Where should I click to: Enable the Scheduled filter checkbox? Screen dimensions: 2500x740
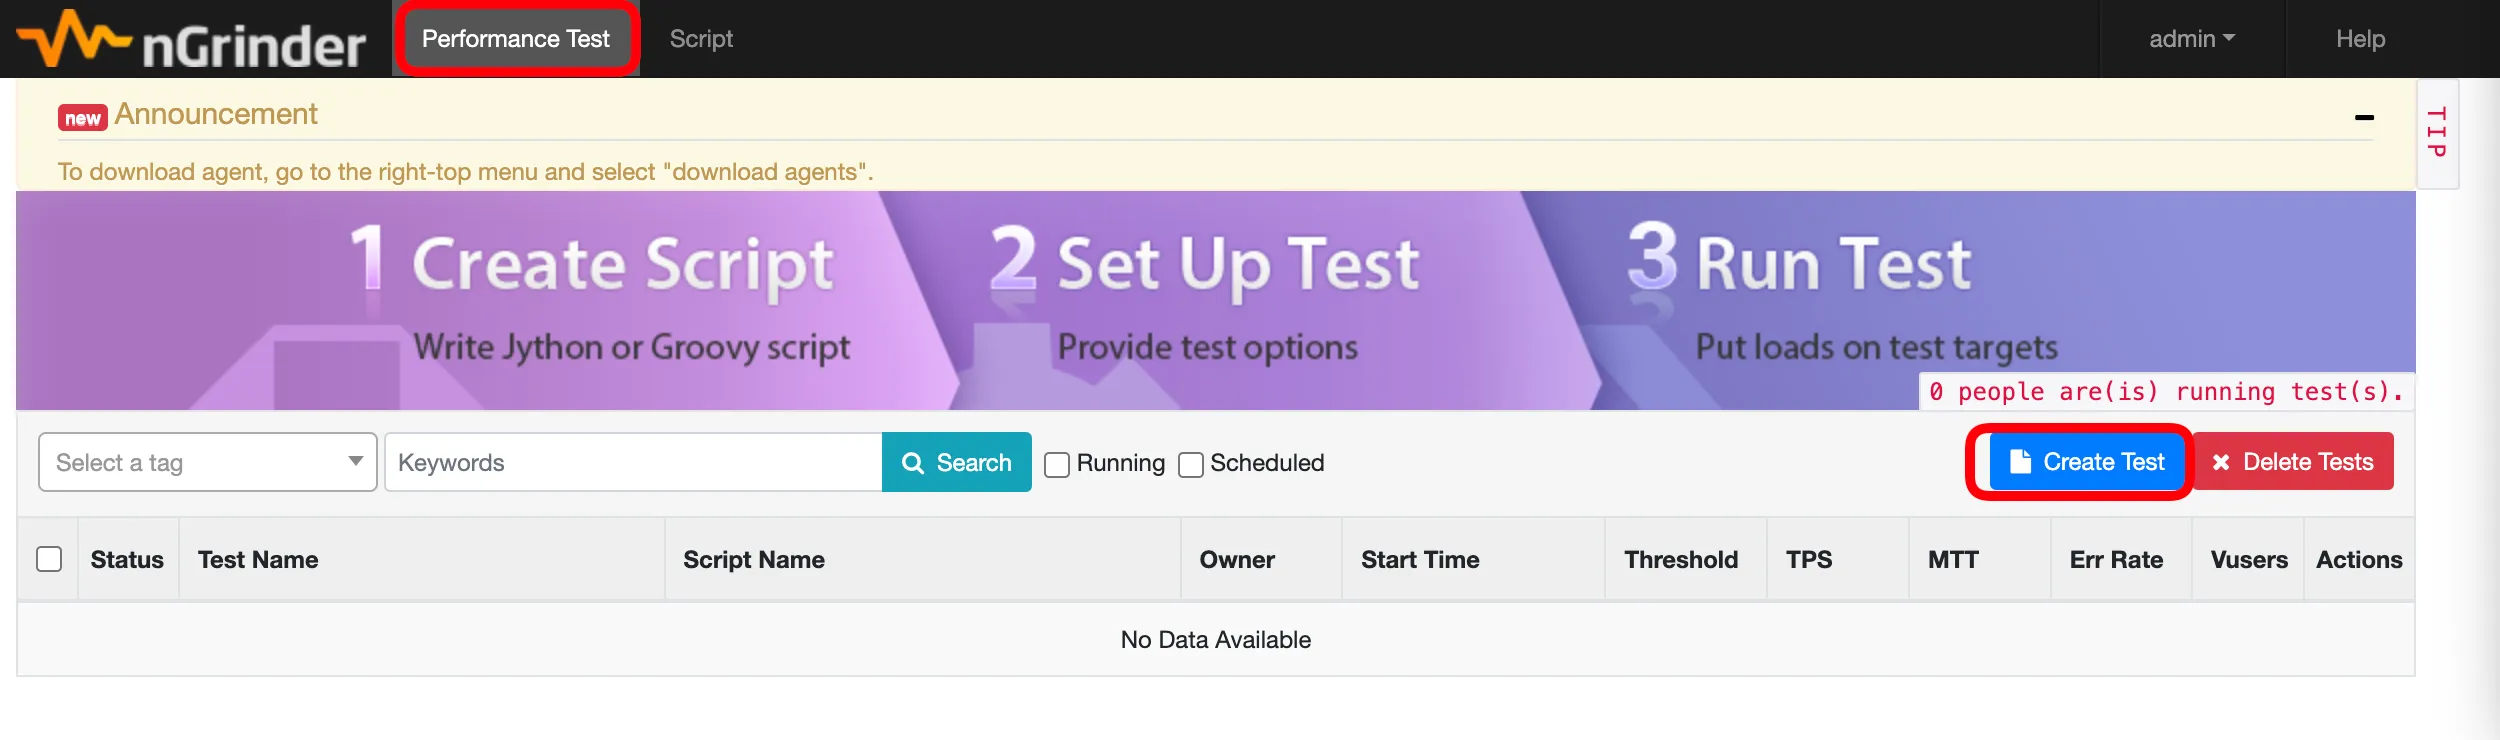[1190, 464]
